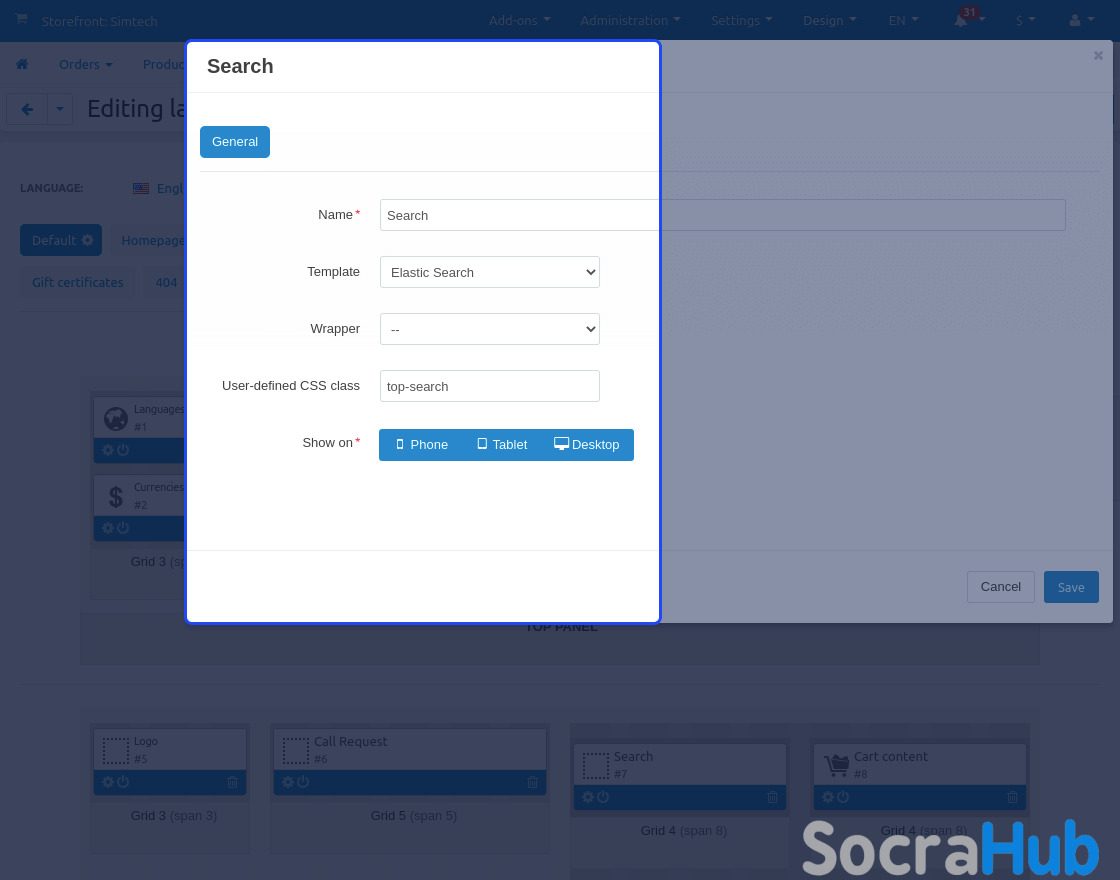Expand the Settings menu
Viewport: 1120px width, 880px height.
(741, 21)
